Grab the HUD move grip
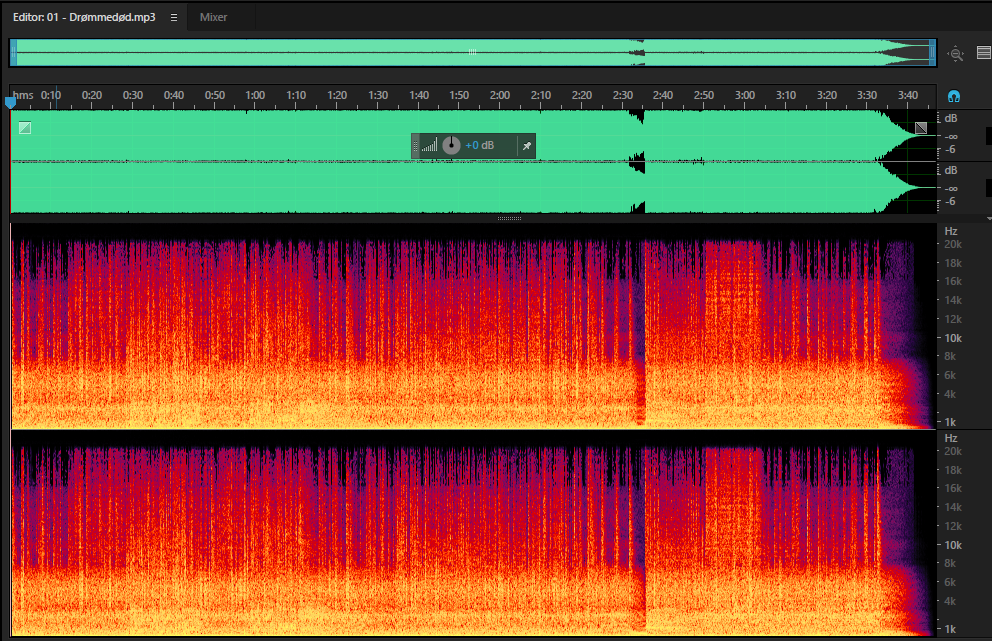The image size is (992, 641). (416, 146)
